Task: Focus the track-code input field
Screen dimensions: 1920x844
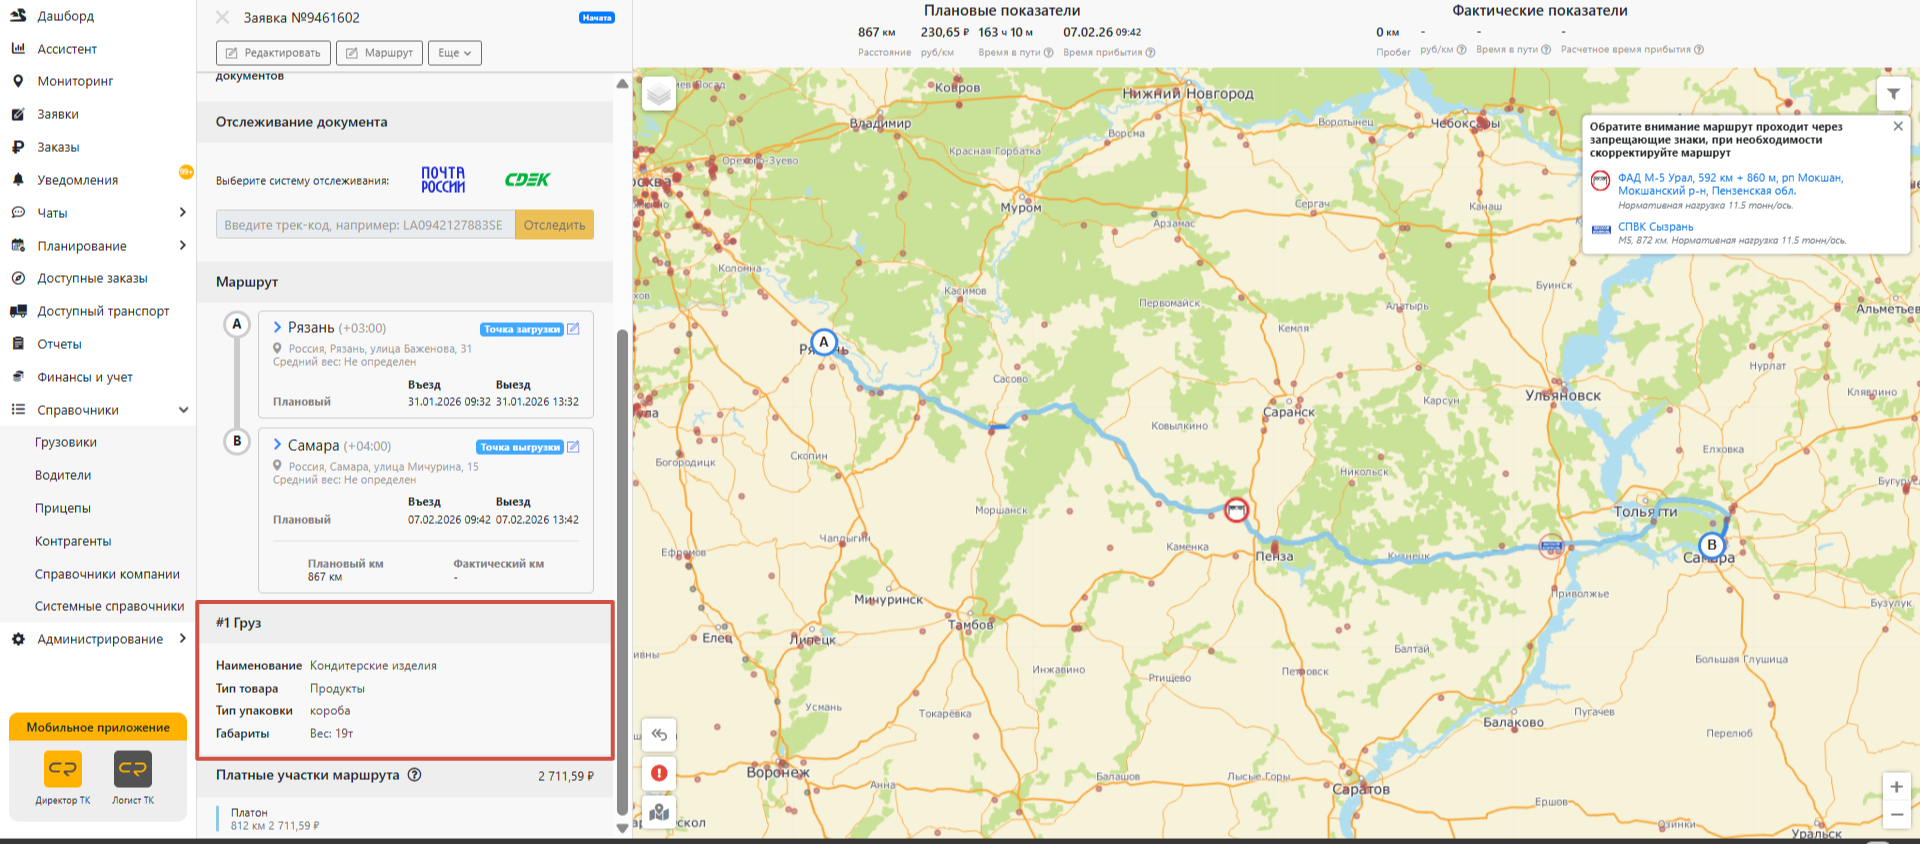Action: [x=365, y=225]
